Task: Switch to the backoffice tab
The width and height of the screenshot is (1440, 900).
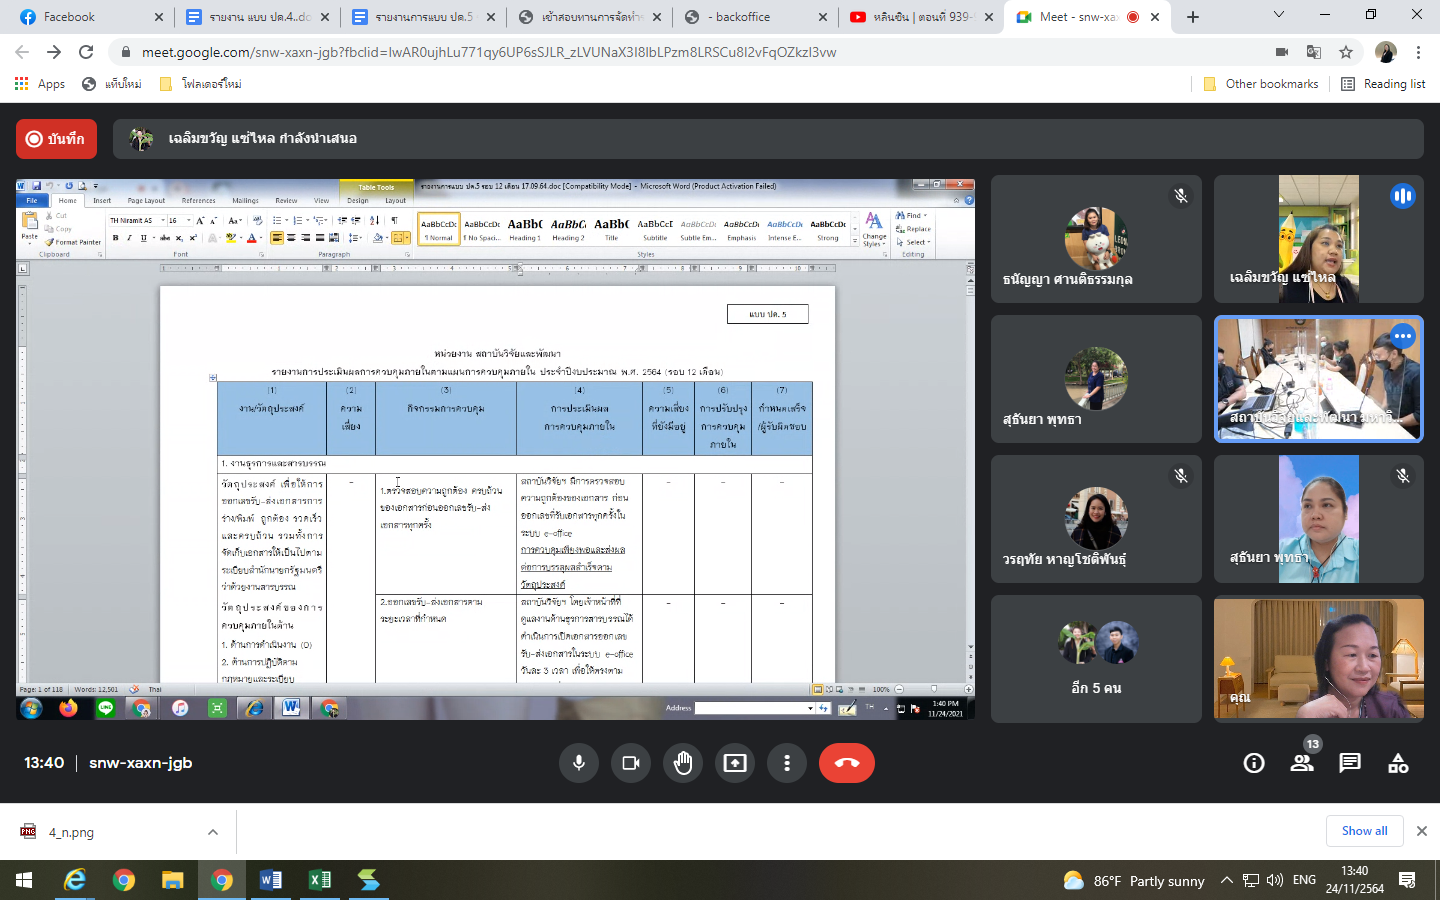Action: pos(742,17)
